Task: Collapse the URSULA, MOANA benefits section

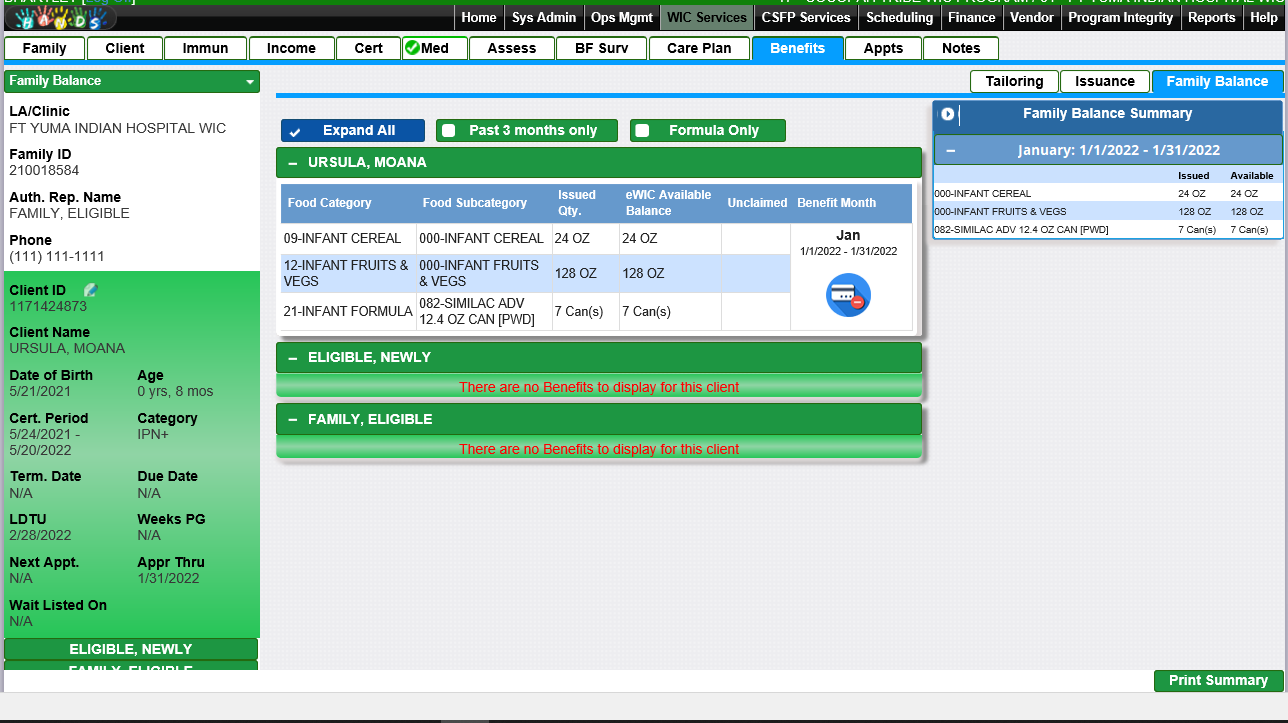Action: (293, 163)
